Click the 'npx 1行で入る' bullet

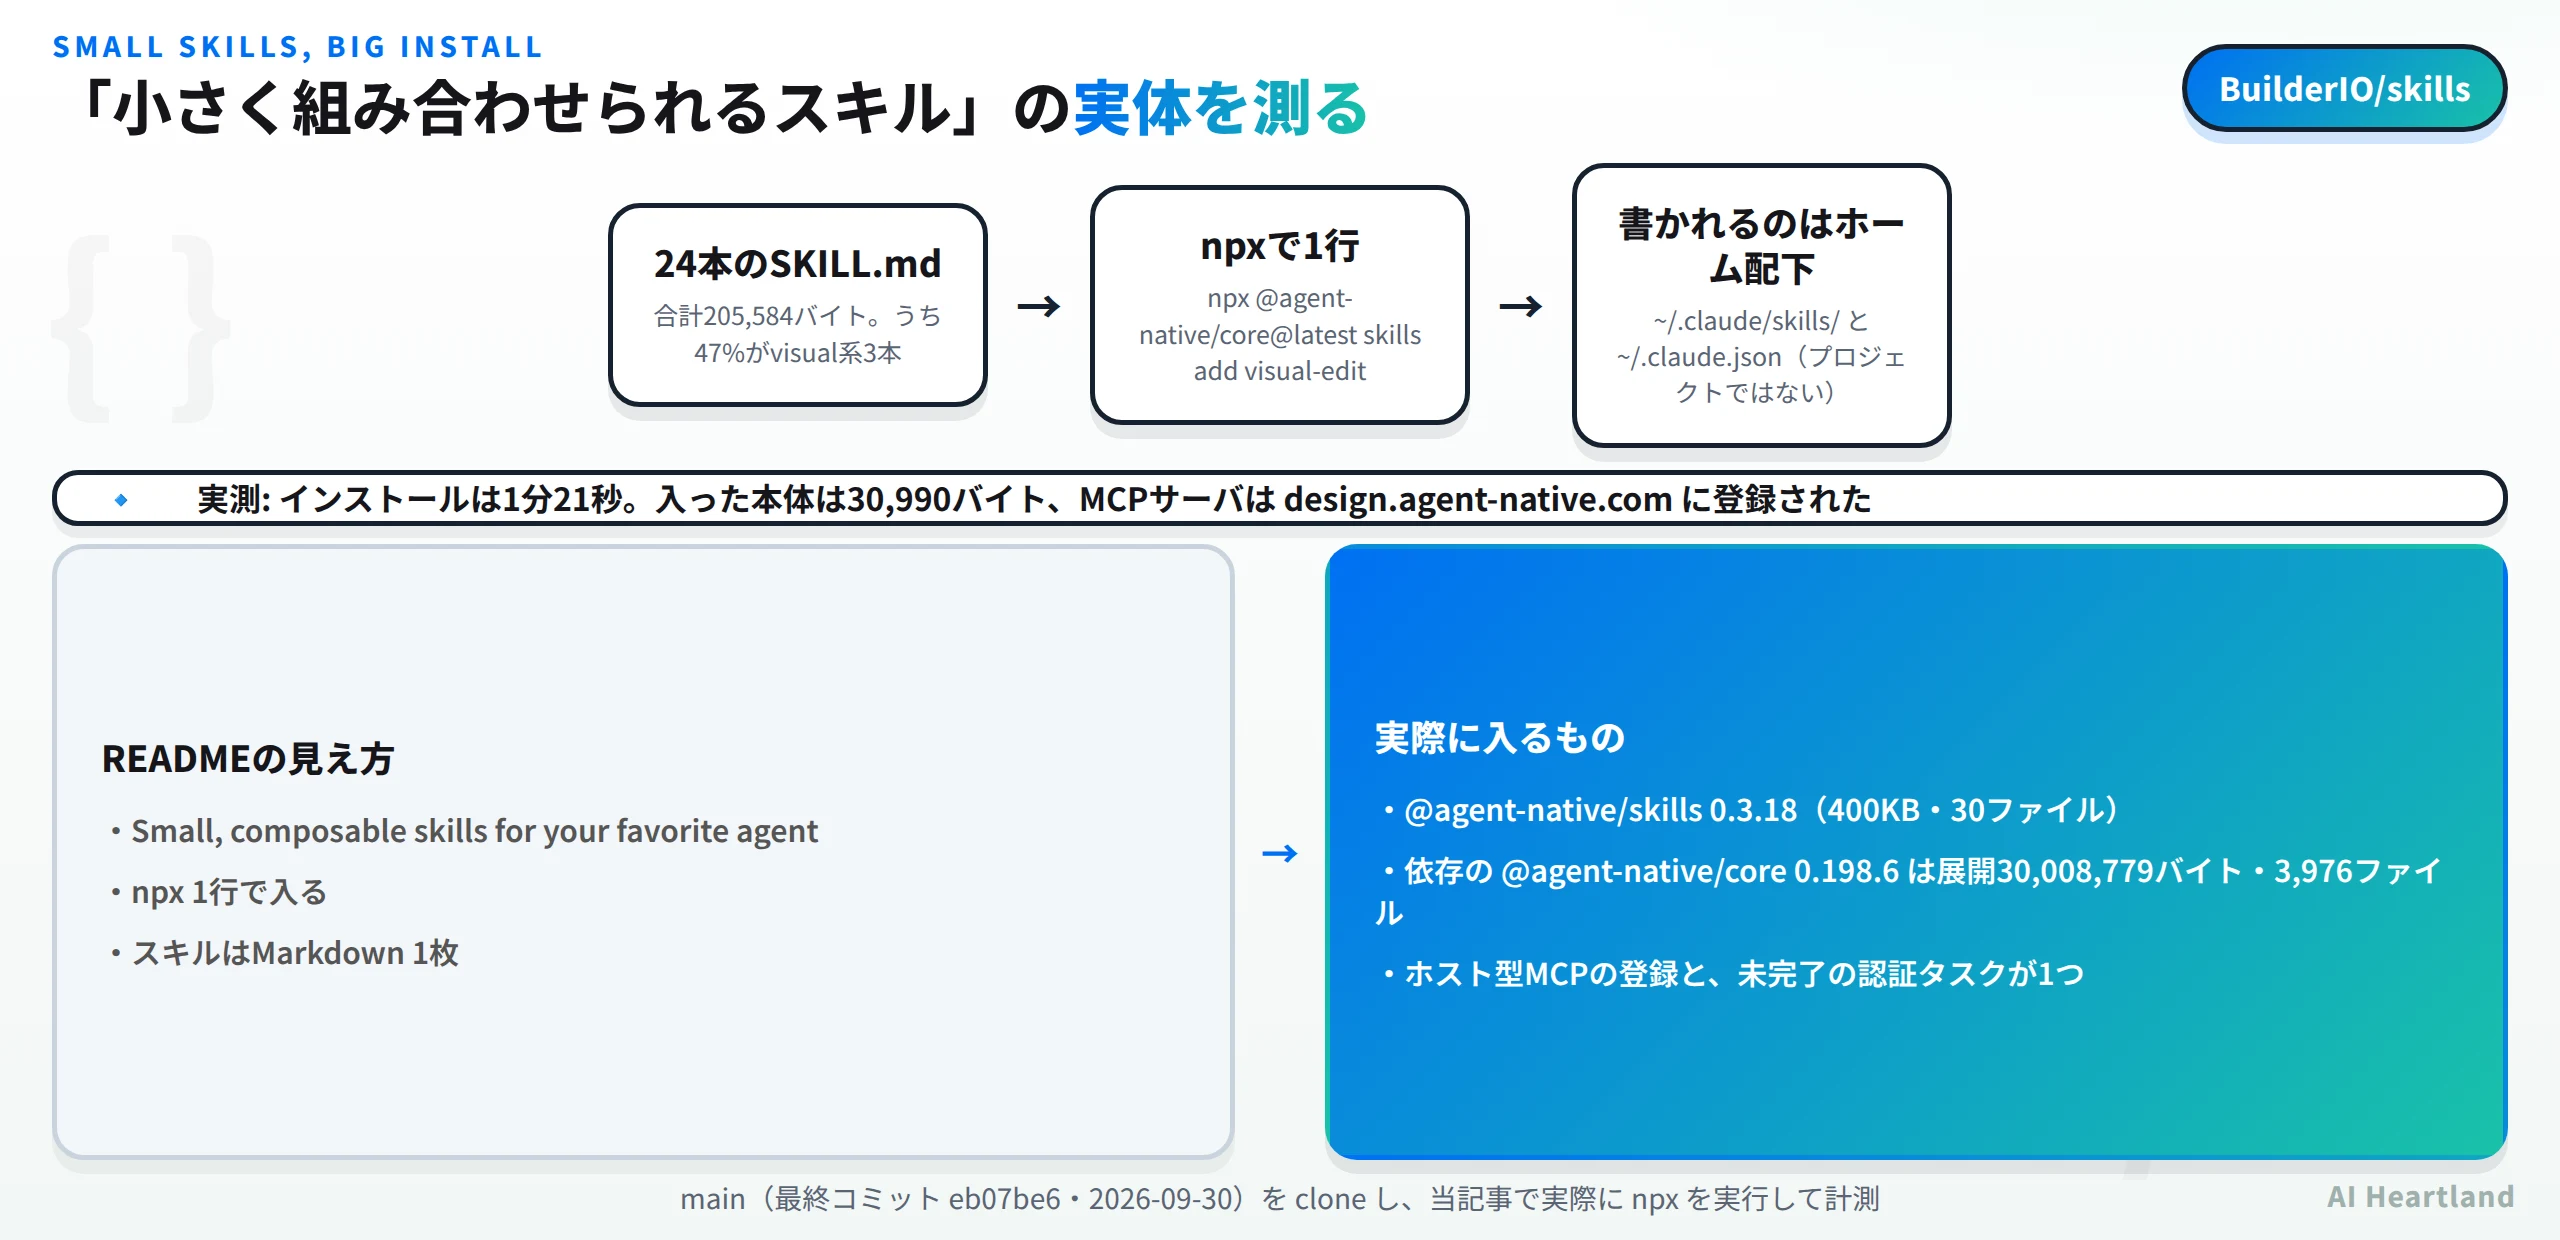219,892
